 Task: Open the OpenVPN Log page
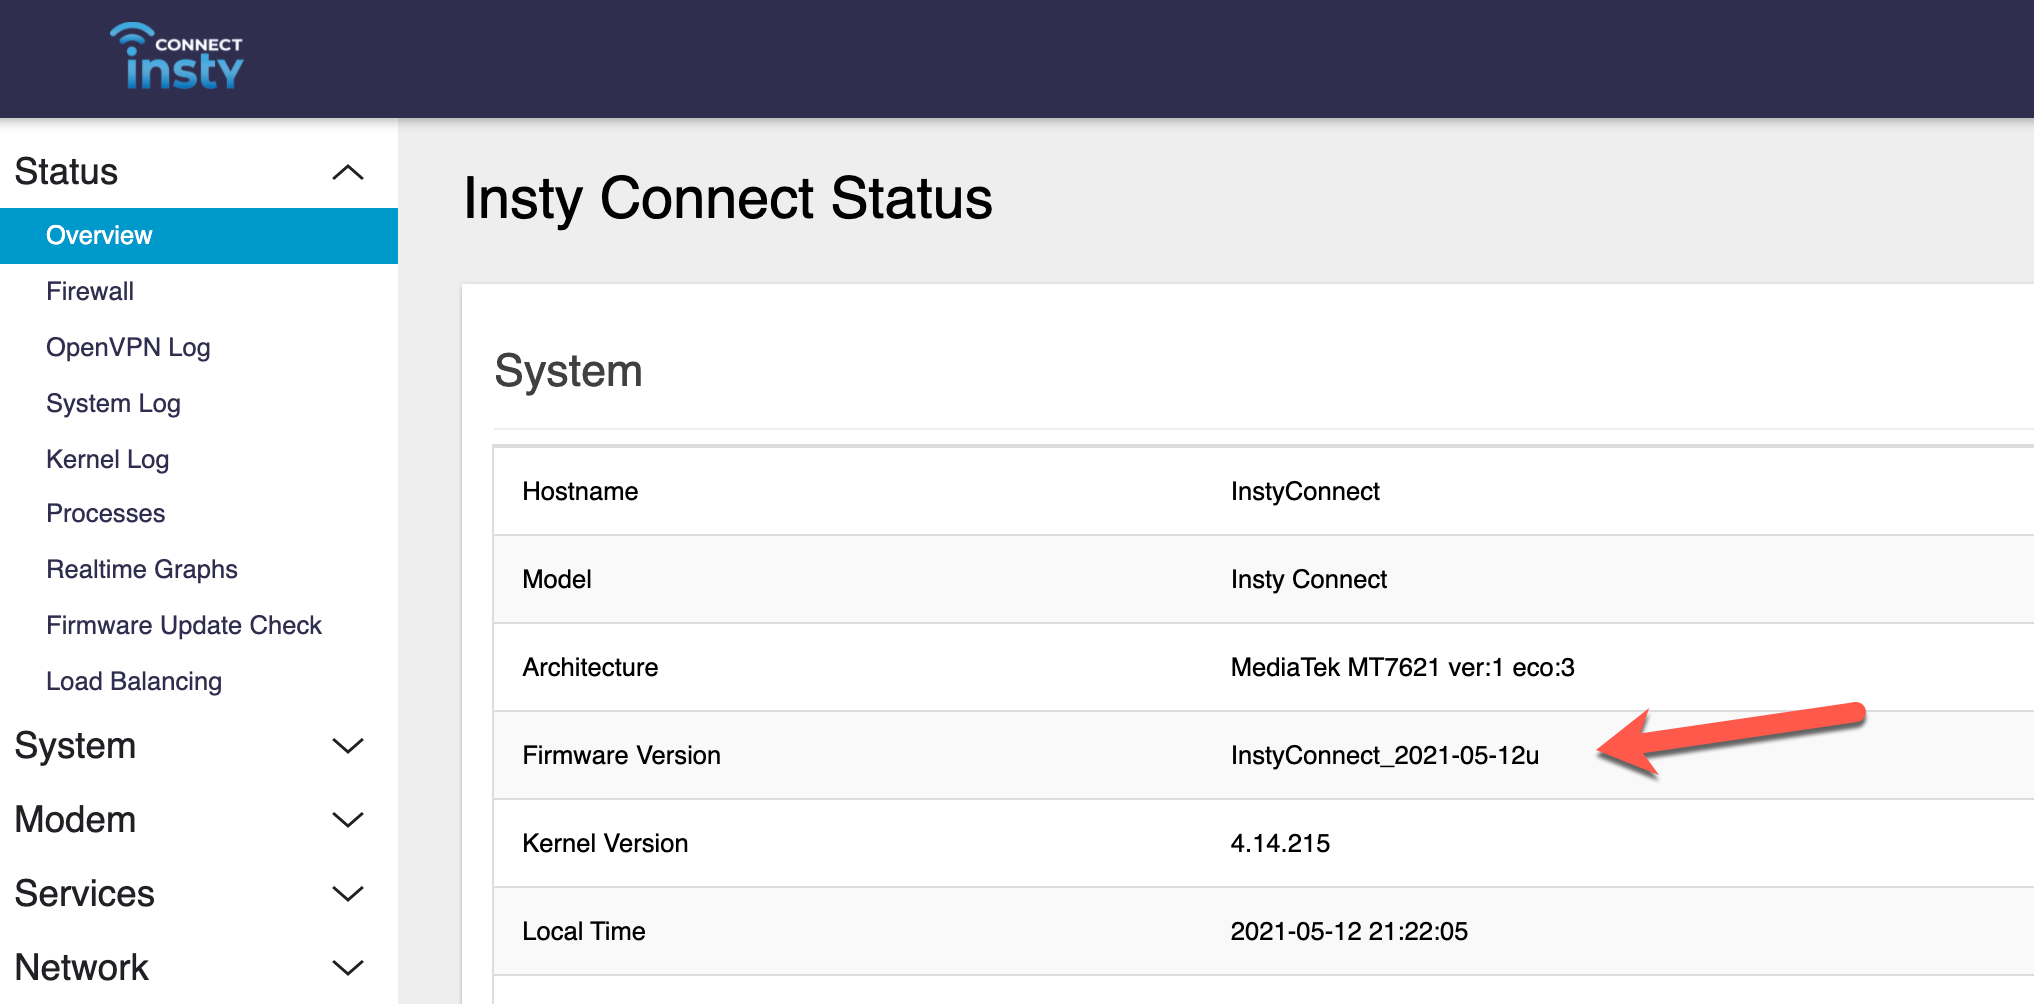(128, 348)
